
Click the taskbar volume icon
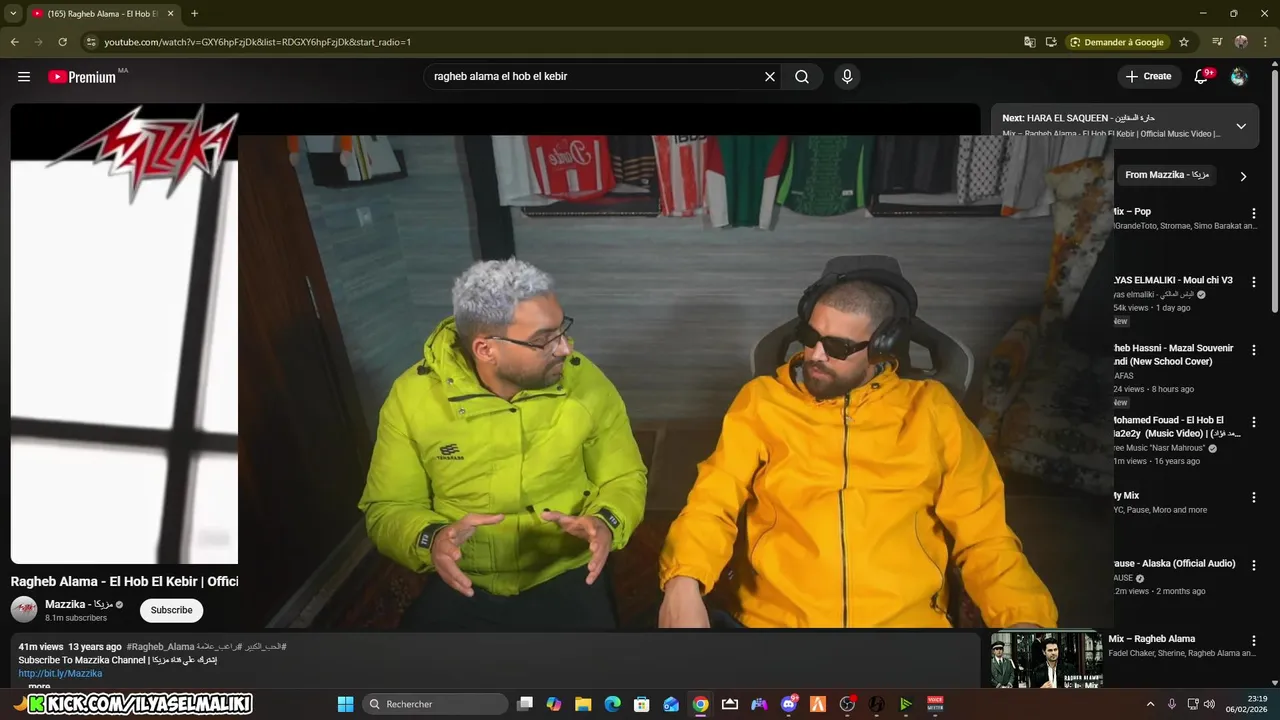click(1210, 704)
